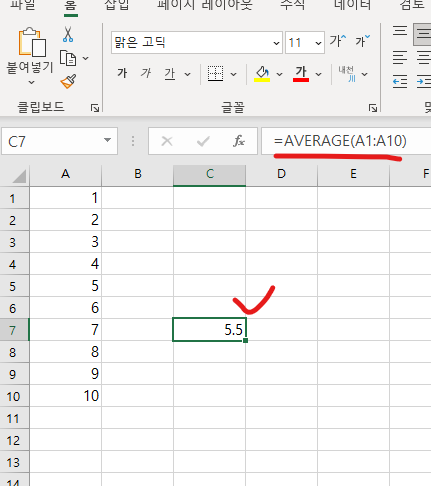Click the fill handle of cell C7
The image size is (431, 486).
246,340
